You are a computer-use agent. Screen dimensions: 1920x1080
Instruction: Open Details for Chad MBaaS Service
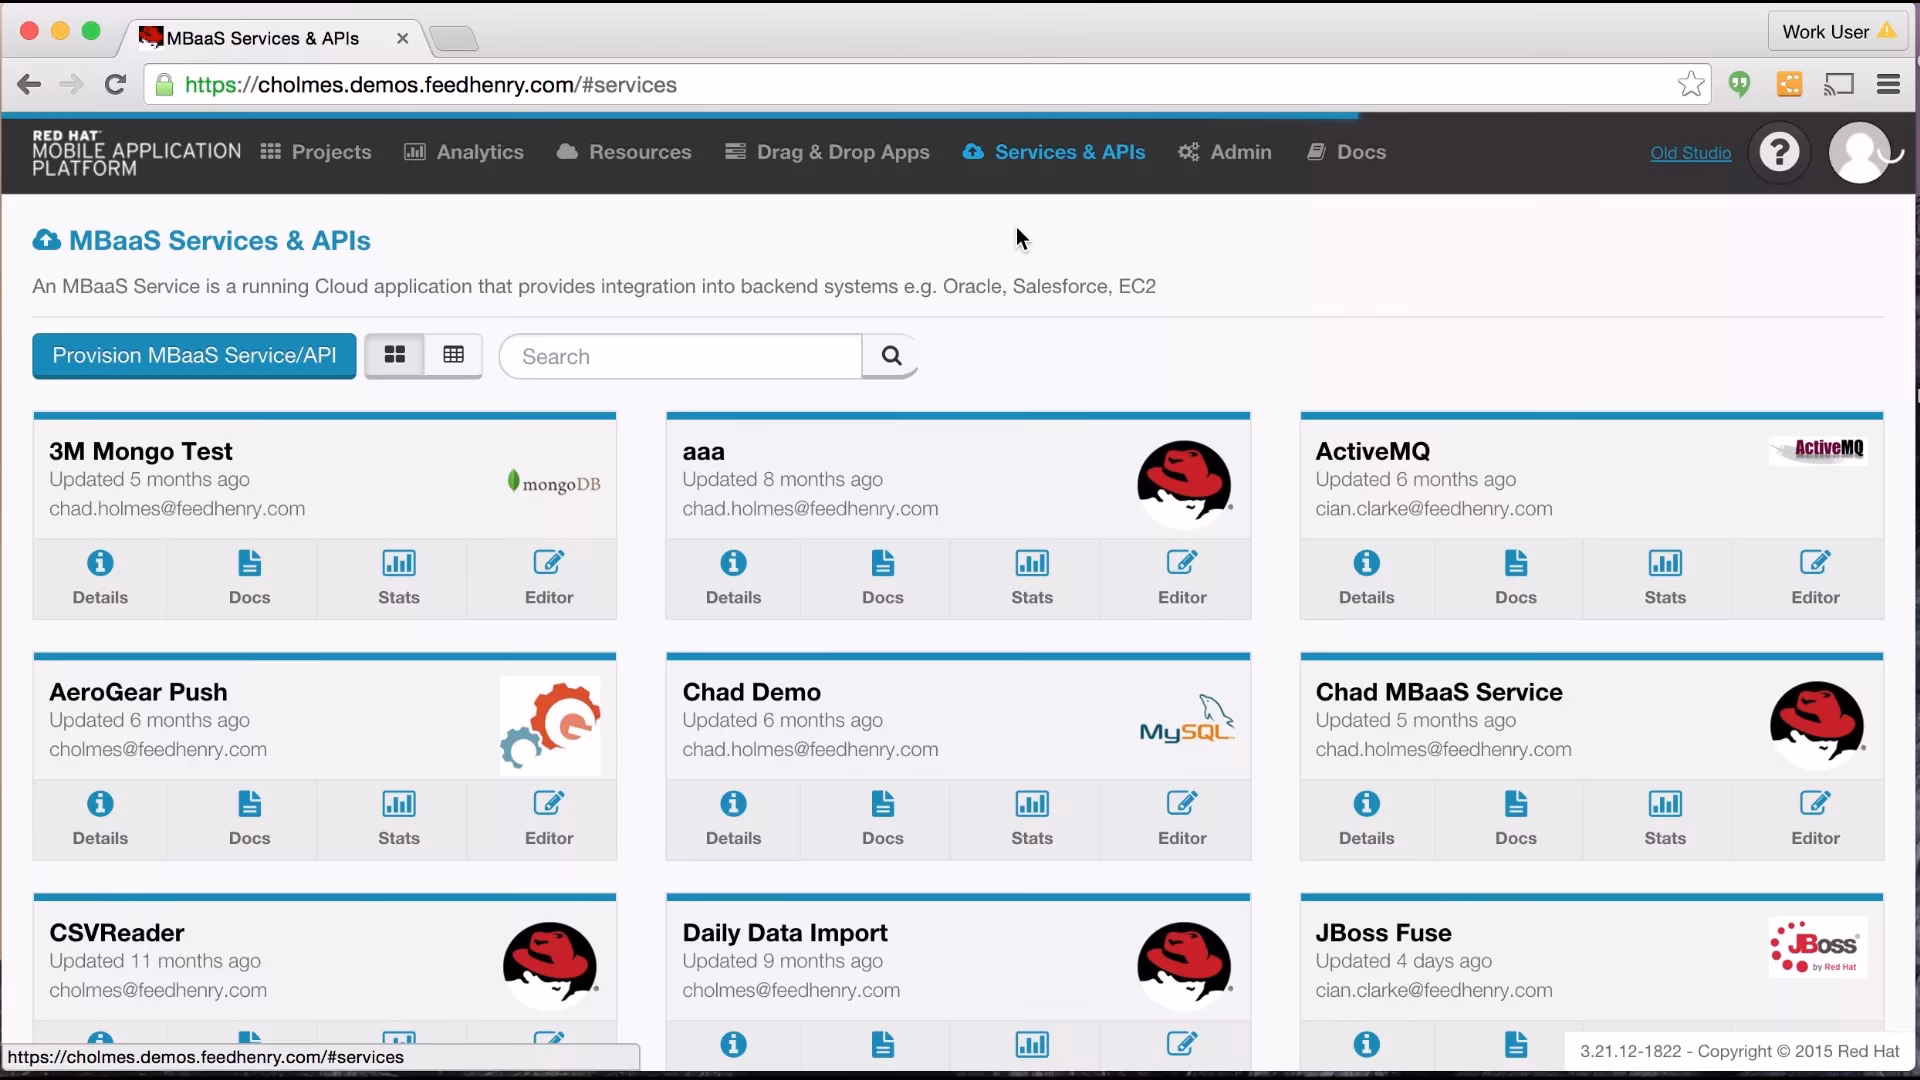coord(1366,820)
